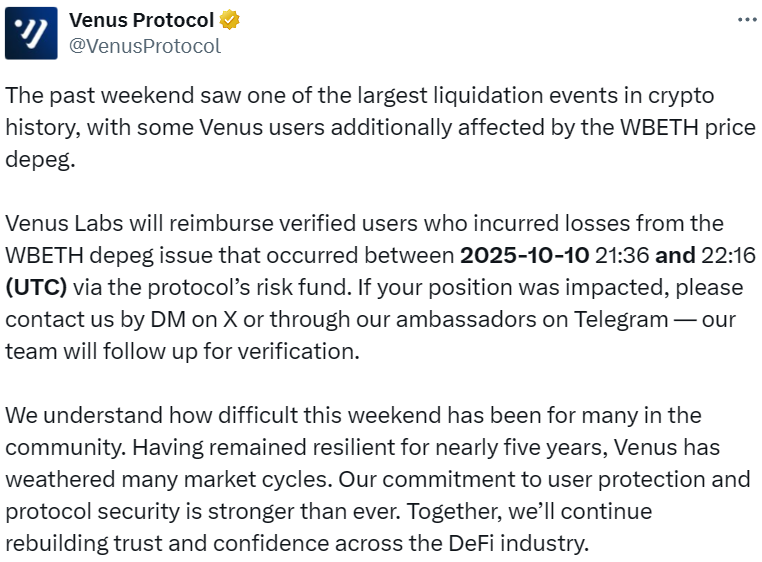
Task: Click the bold (UTC) text
Action: tap(36, 287)
